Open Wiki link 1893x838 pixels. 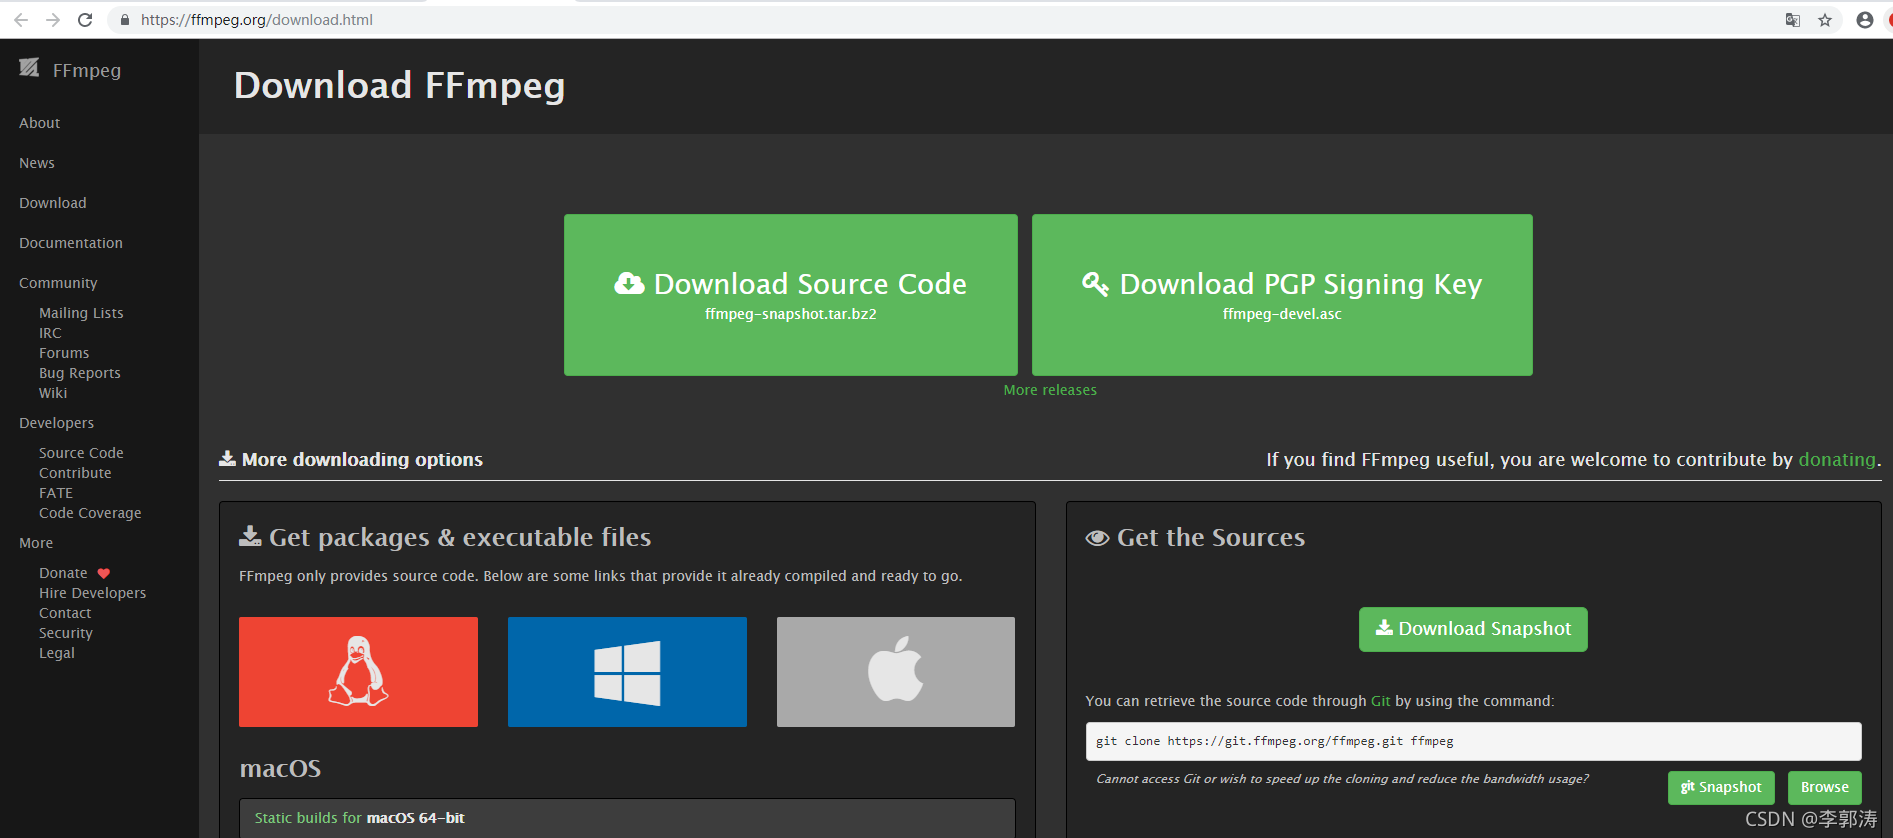(x=53, y=393)
